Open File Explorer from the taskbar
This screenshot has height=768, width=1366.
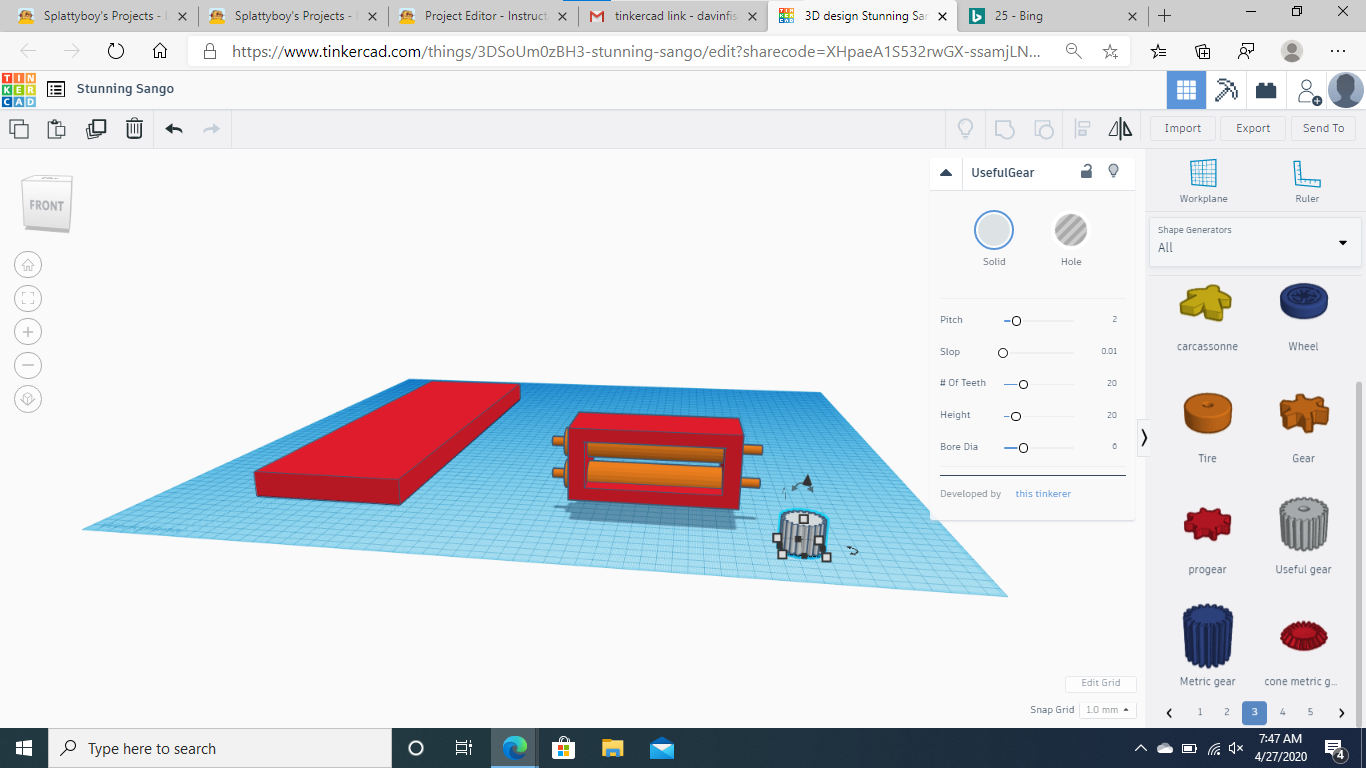click(612, 748)
